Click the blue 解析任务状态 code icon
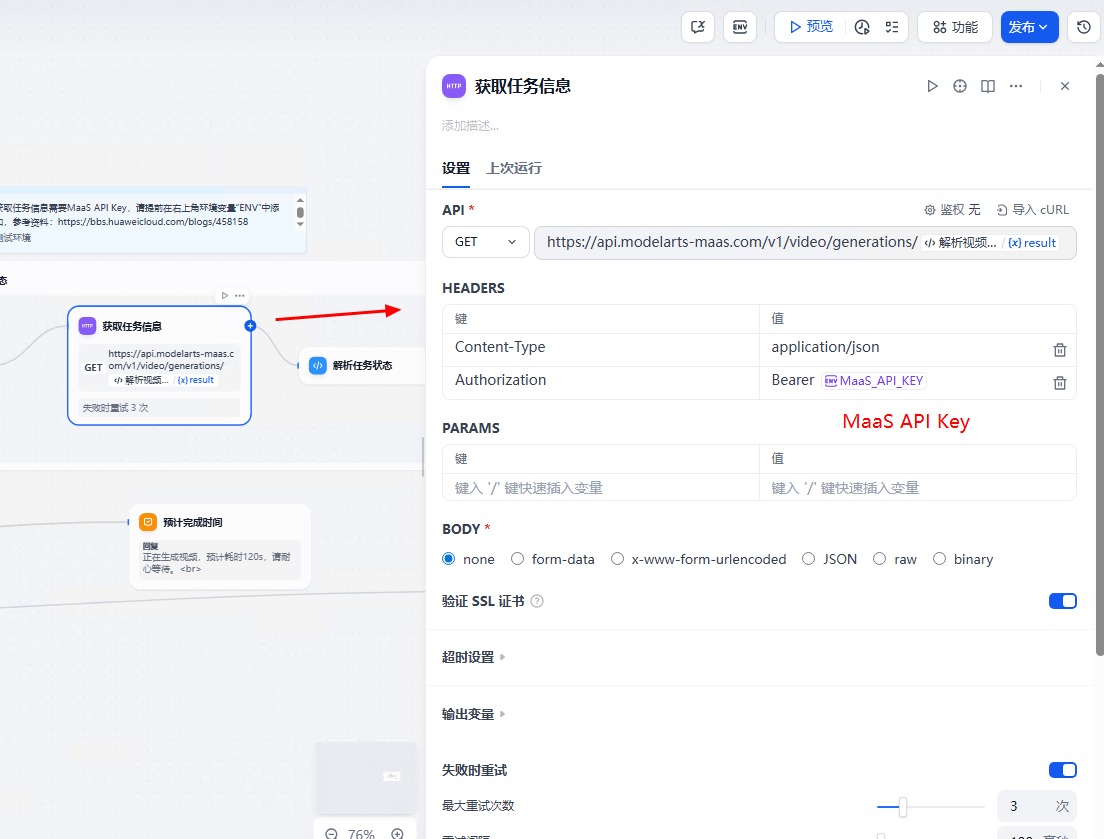The height and width of the screenshot is (839, 1104). [318, 365]
